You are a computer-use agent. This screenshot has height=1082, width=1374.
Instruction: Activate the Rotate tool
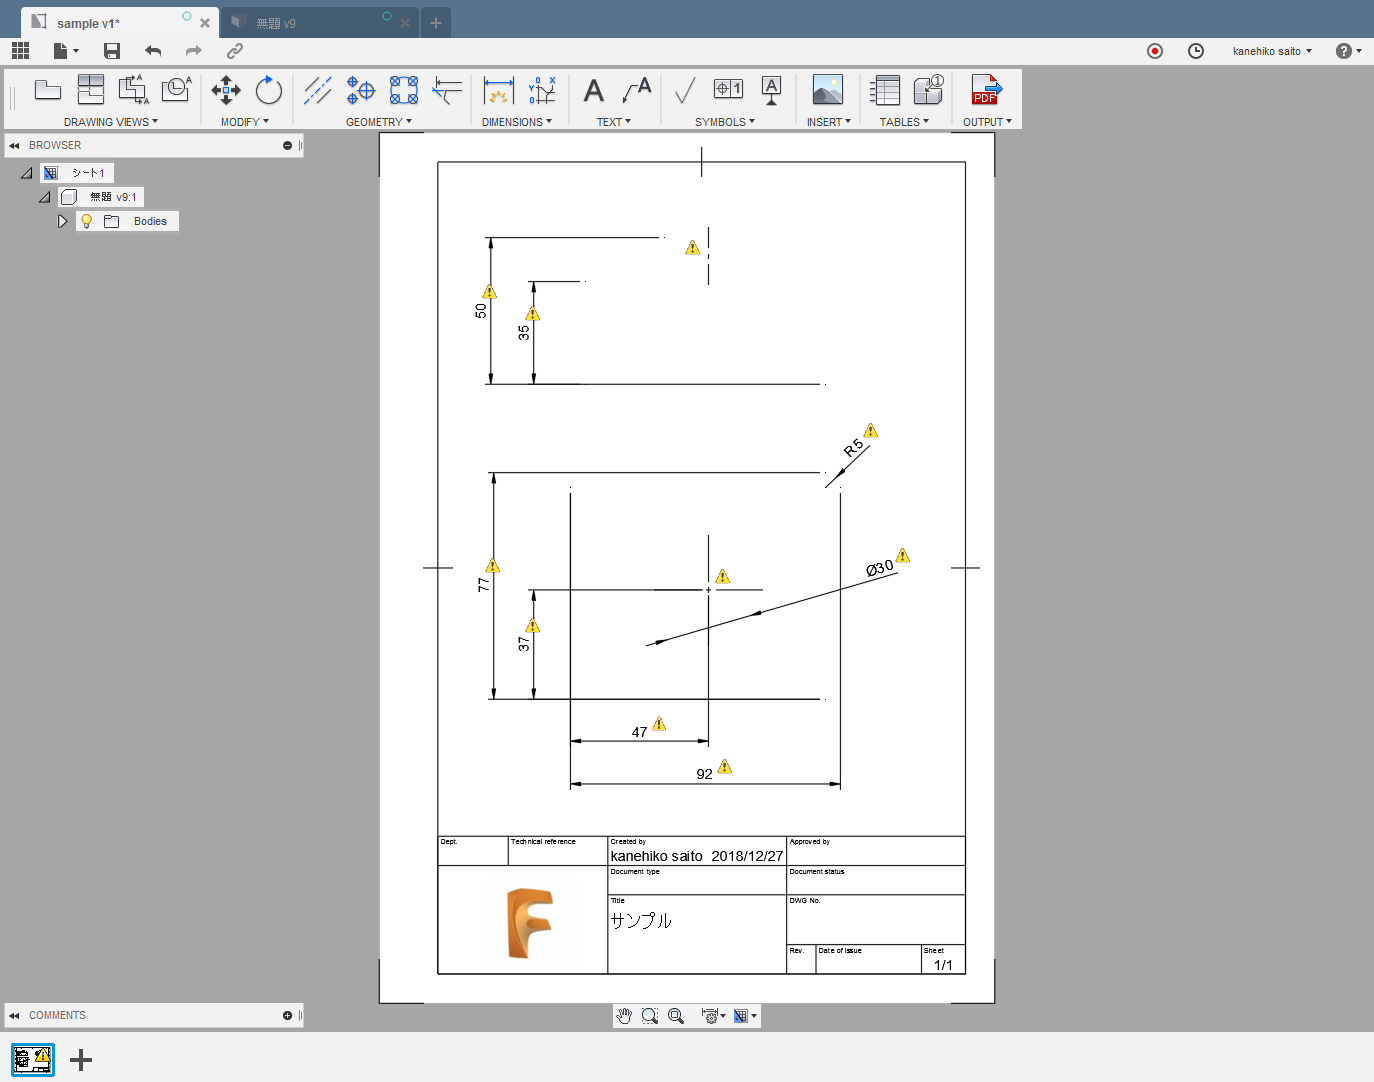pos(269,90)
